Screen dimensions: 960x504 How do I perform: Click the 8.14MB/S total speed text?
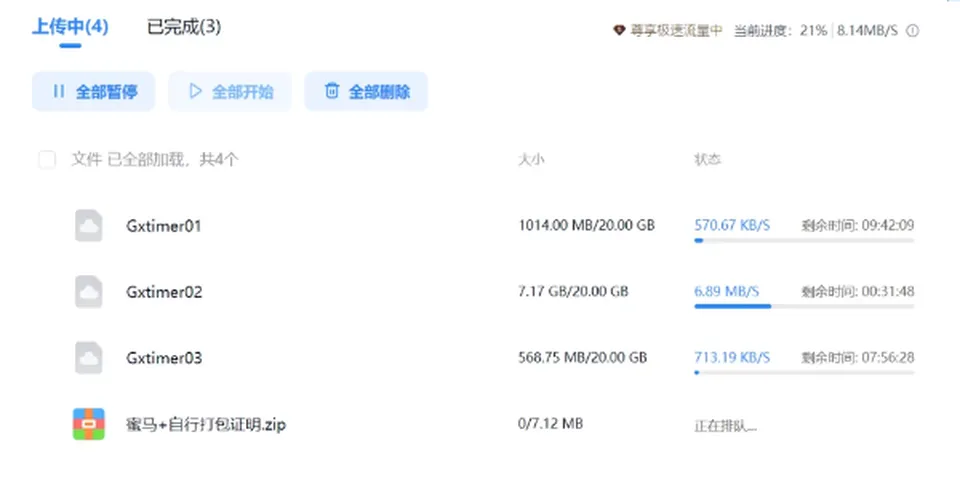867,31
